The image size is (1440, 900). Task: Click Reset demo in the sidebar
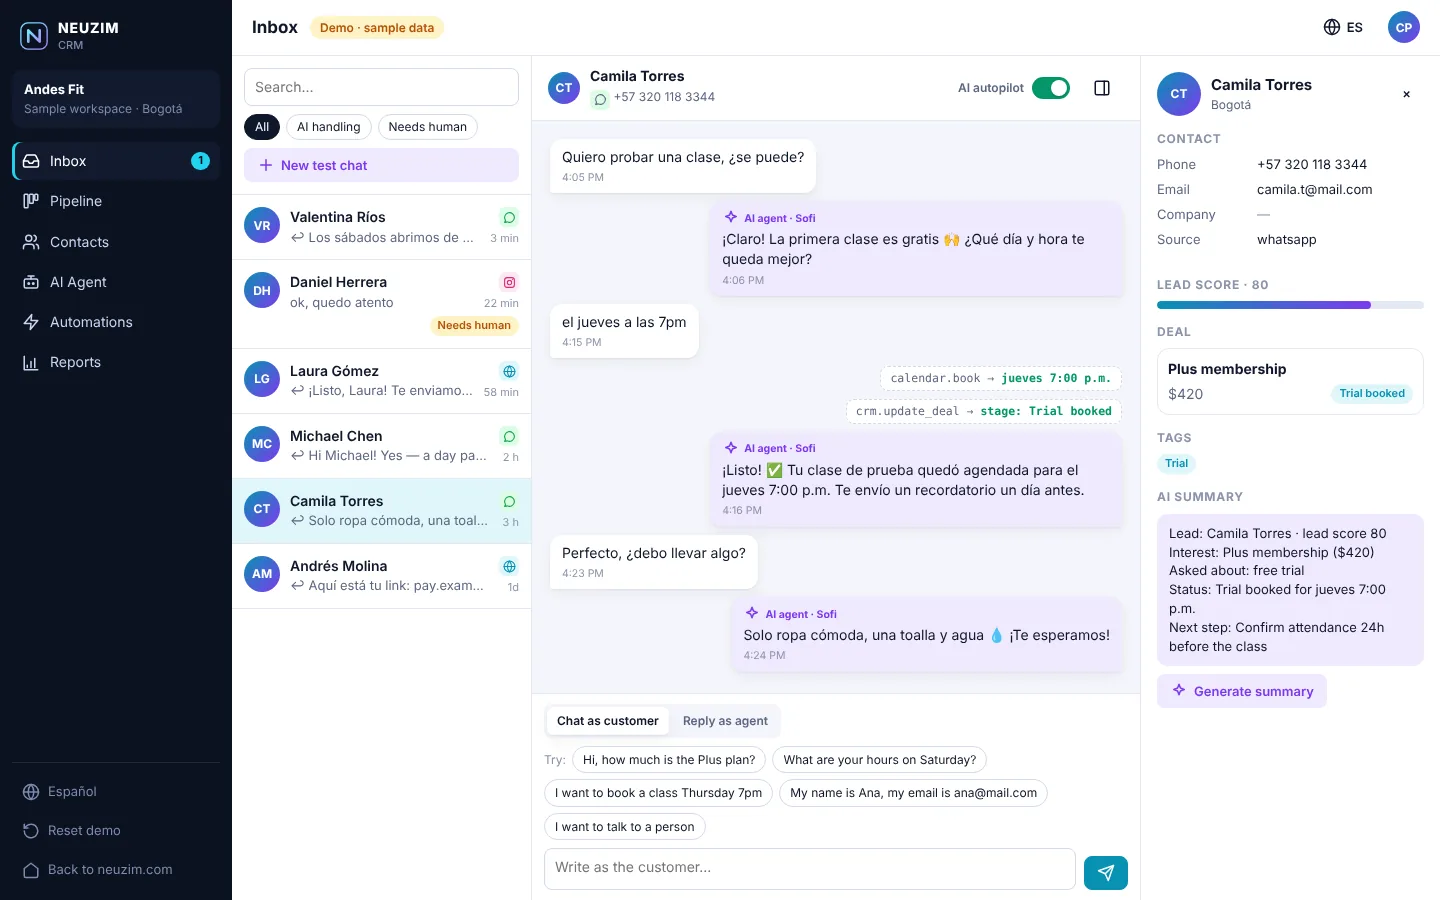coord(116,831)
